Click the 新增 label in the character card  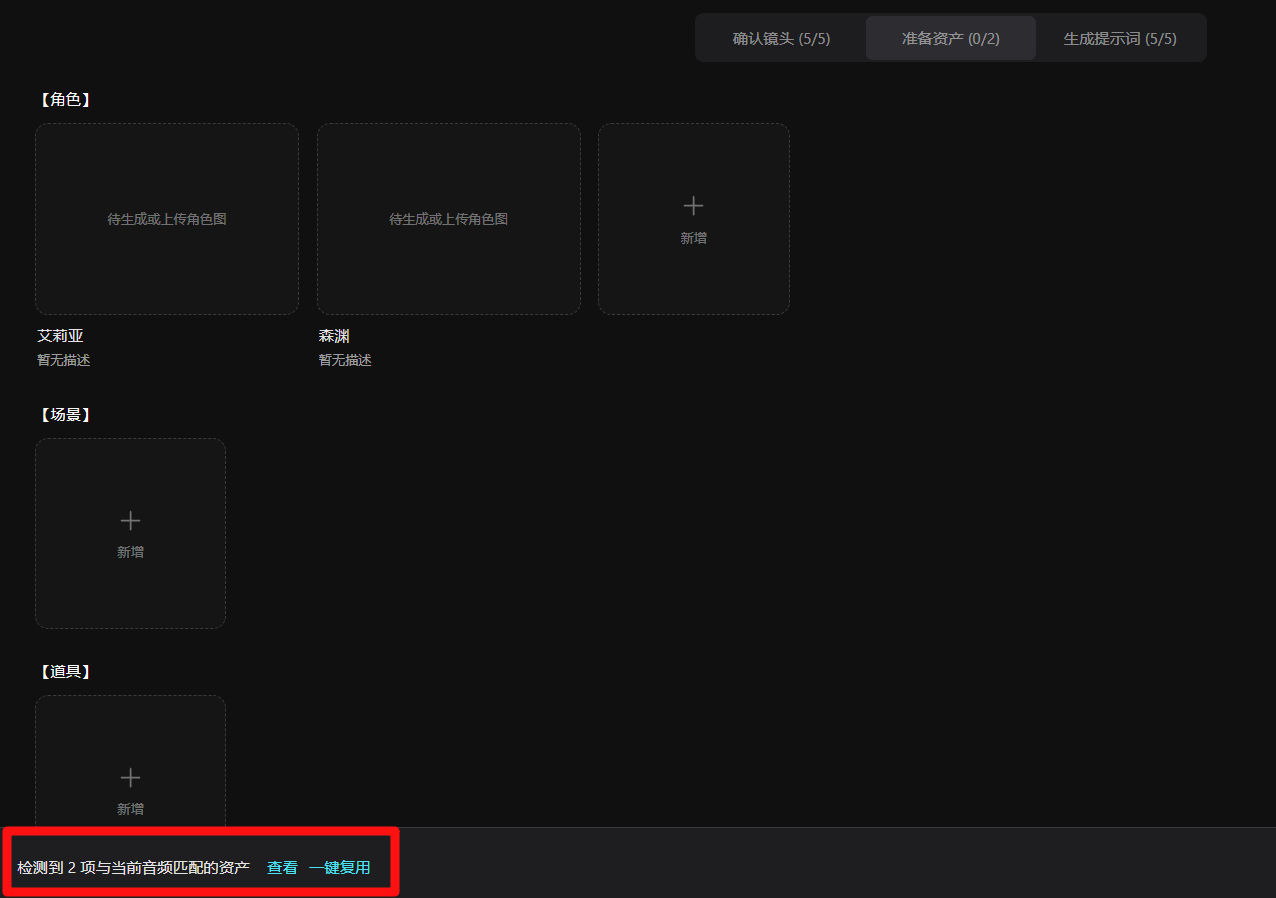click(693, 238)
